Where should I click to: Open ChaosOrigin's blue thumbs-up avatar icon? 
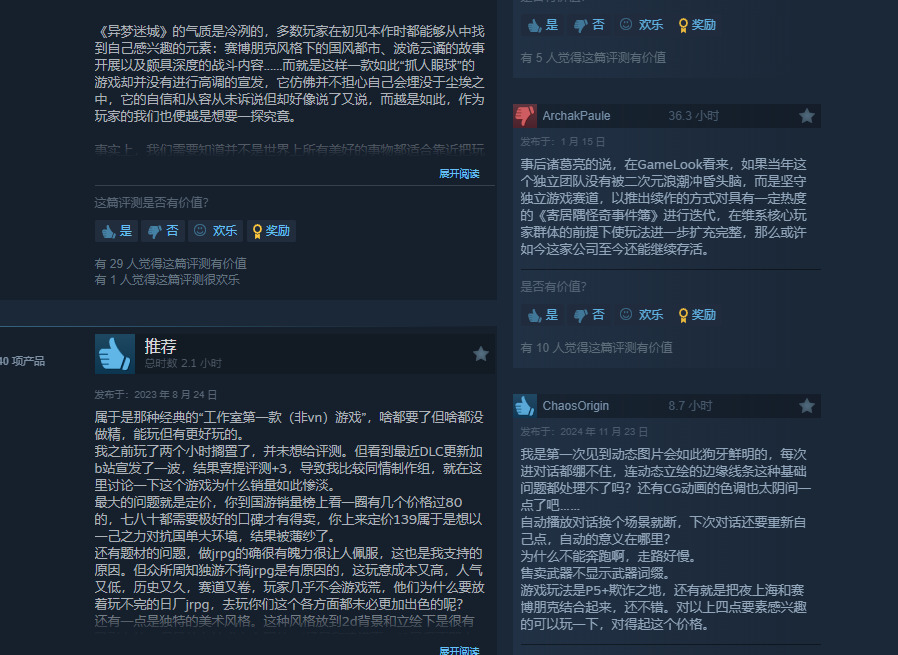point(525,406)
